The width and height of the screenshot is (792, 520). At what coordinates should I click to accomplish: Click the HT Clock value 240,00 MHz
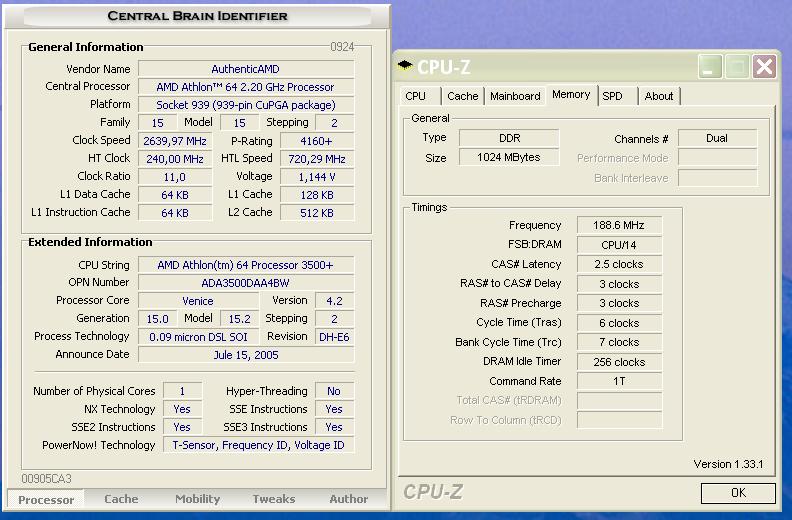[x=175, y=159]
